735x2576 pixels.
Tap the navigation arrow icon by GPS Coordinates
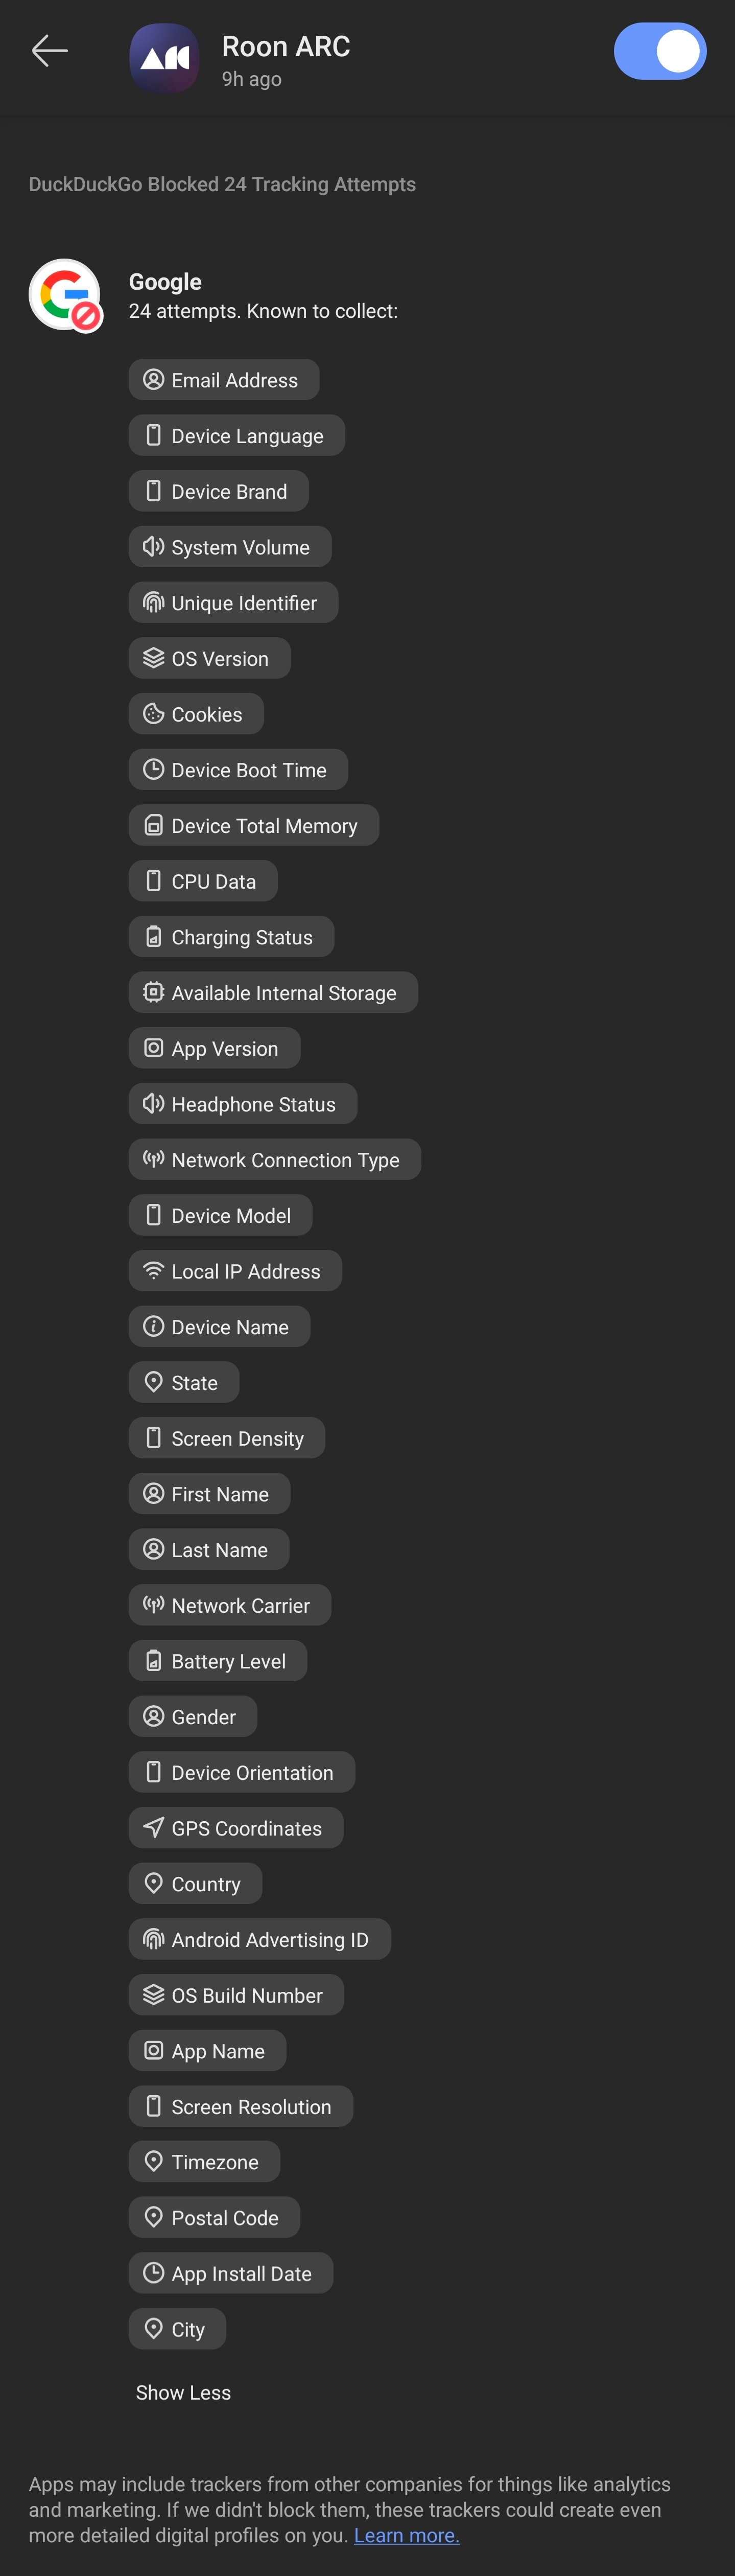(153, 1828)
